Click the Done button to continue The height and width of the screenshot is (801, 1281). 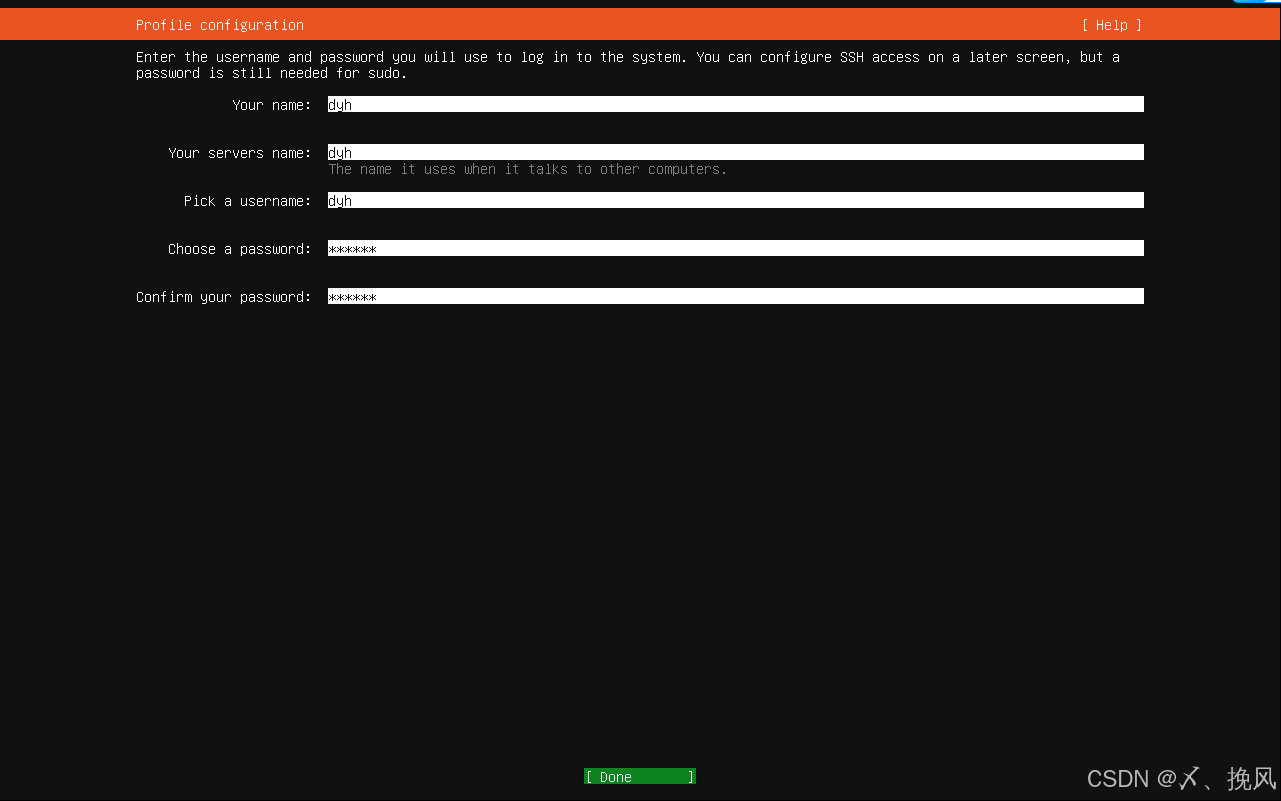[639, 776]
